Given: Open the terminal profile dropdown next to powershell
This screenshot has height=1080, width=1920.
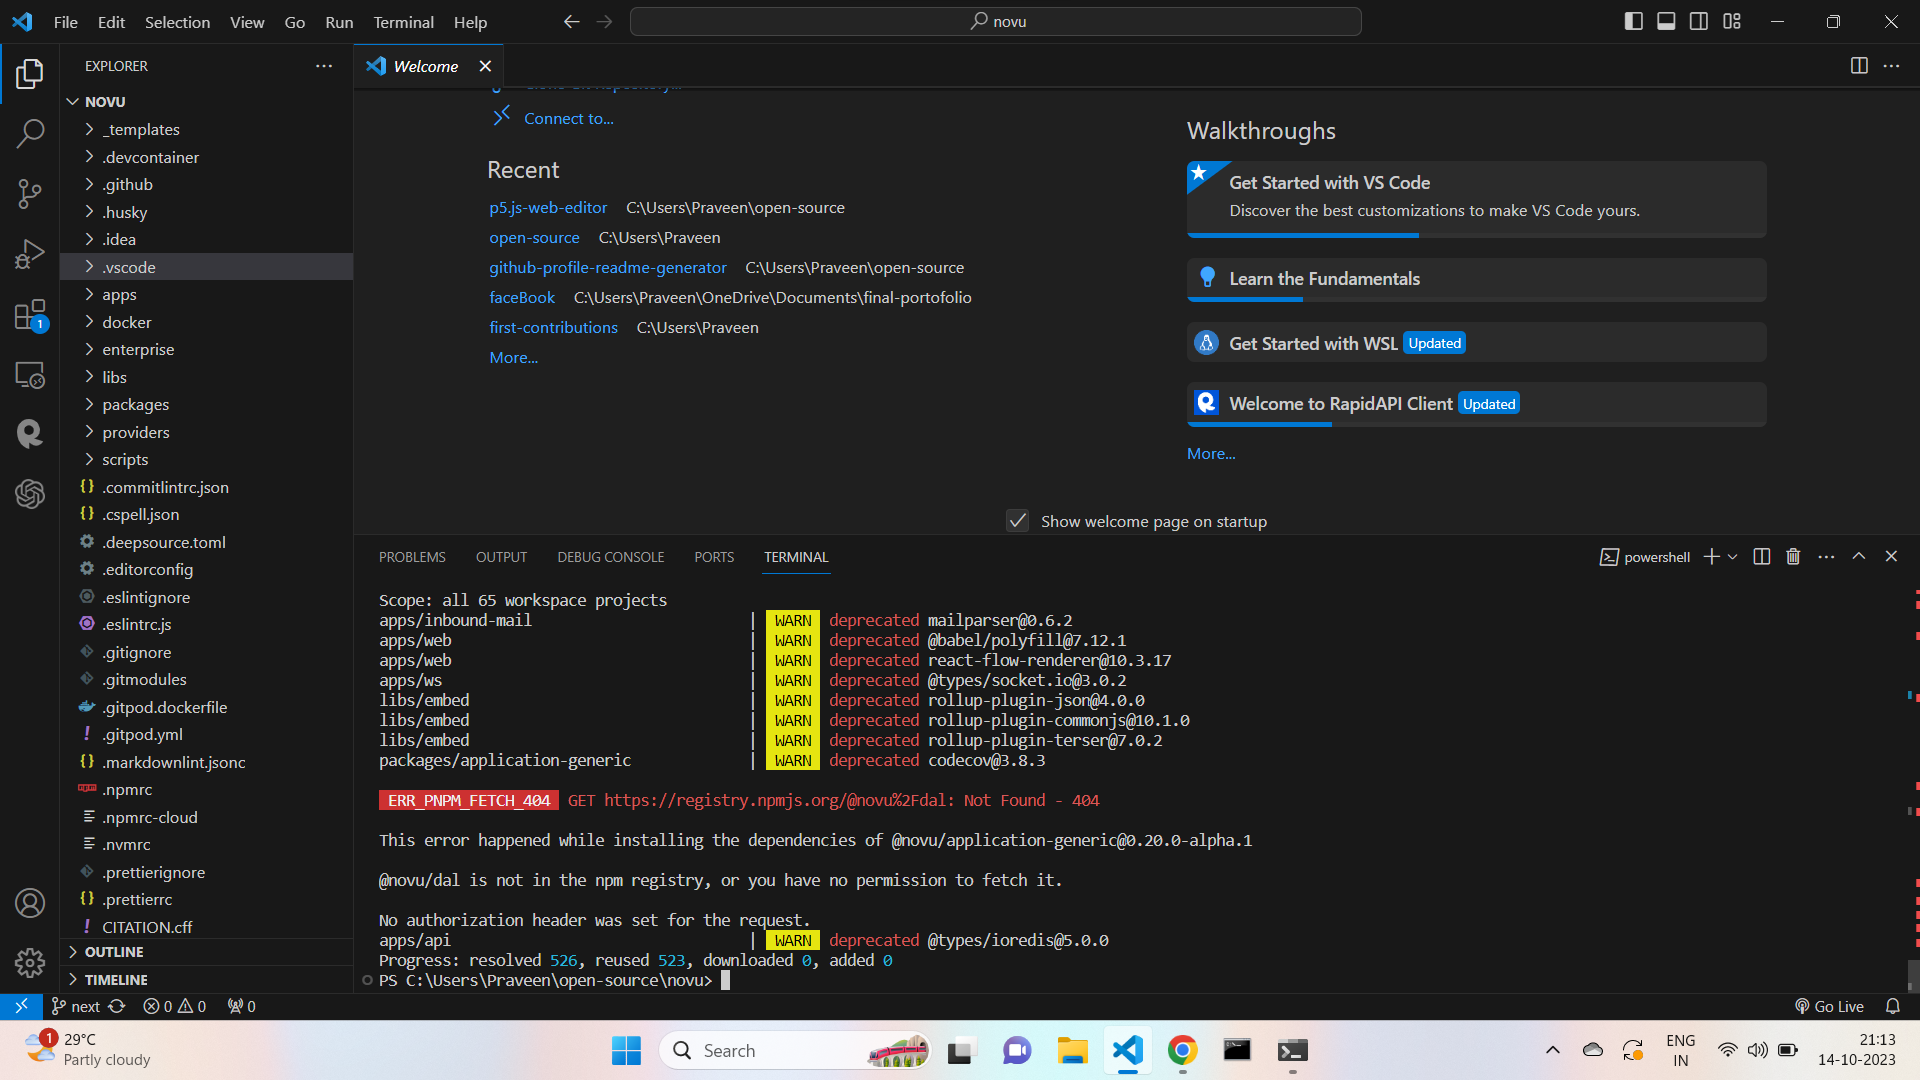Looking at the screenshot, I should 1733,556.
